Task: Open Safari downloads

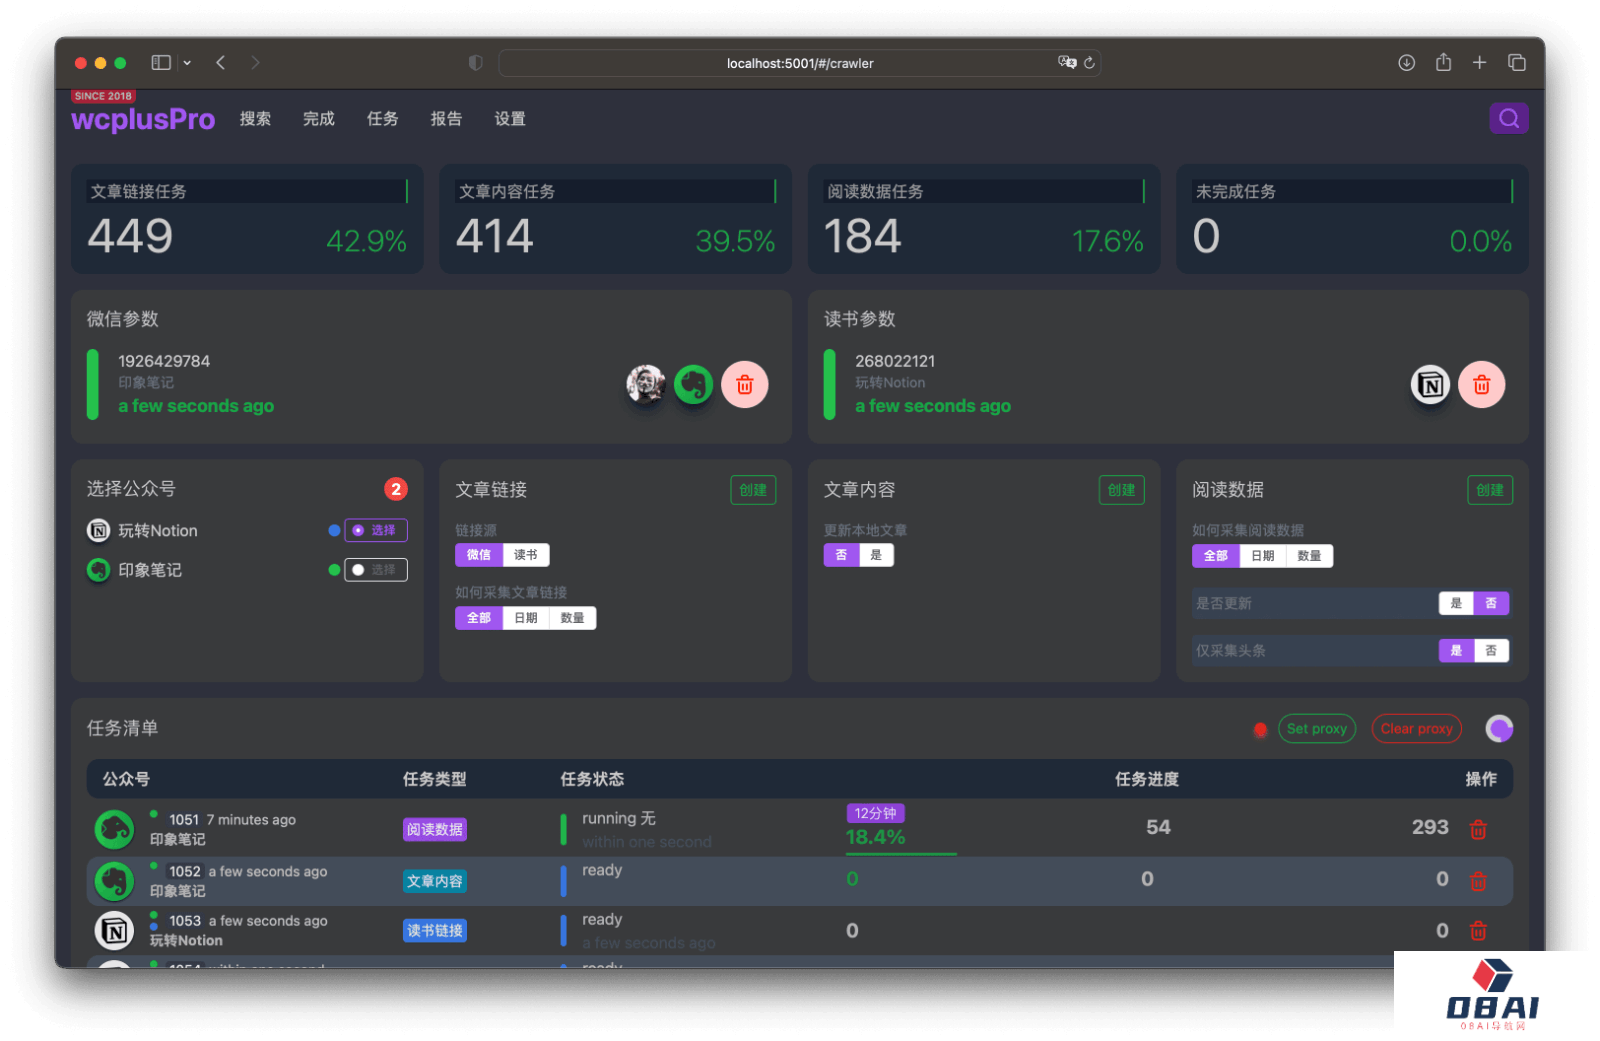Action: coord(1406,62)
